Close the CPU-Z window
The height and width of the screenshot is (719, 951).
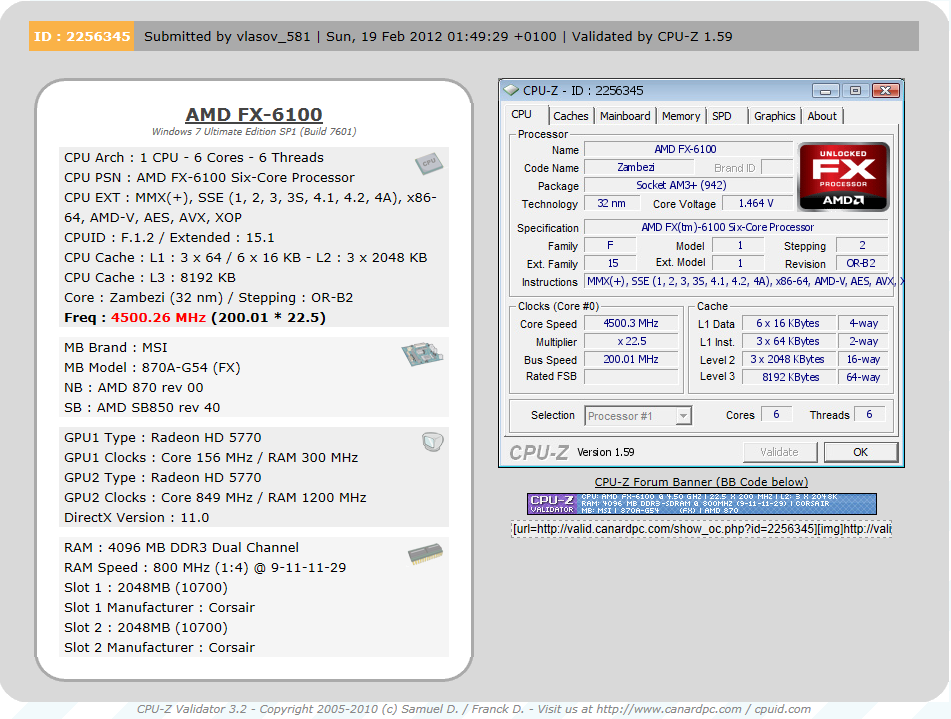pos(884,90)
